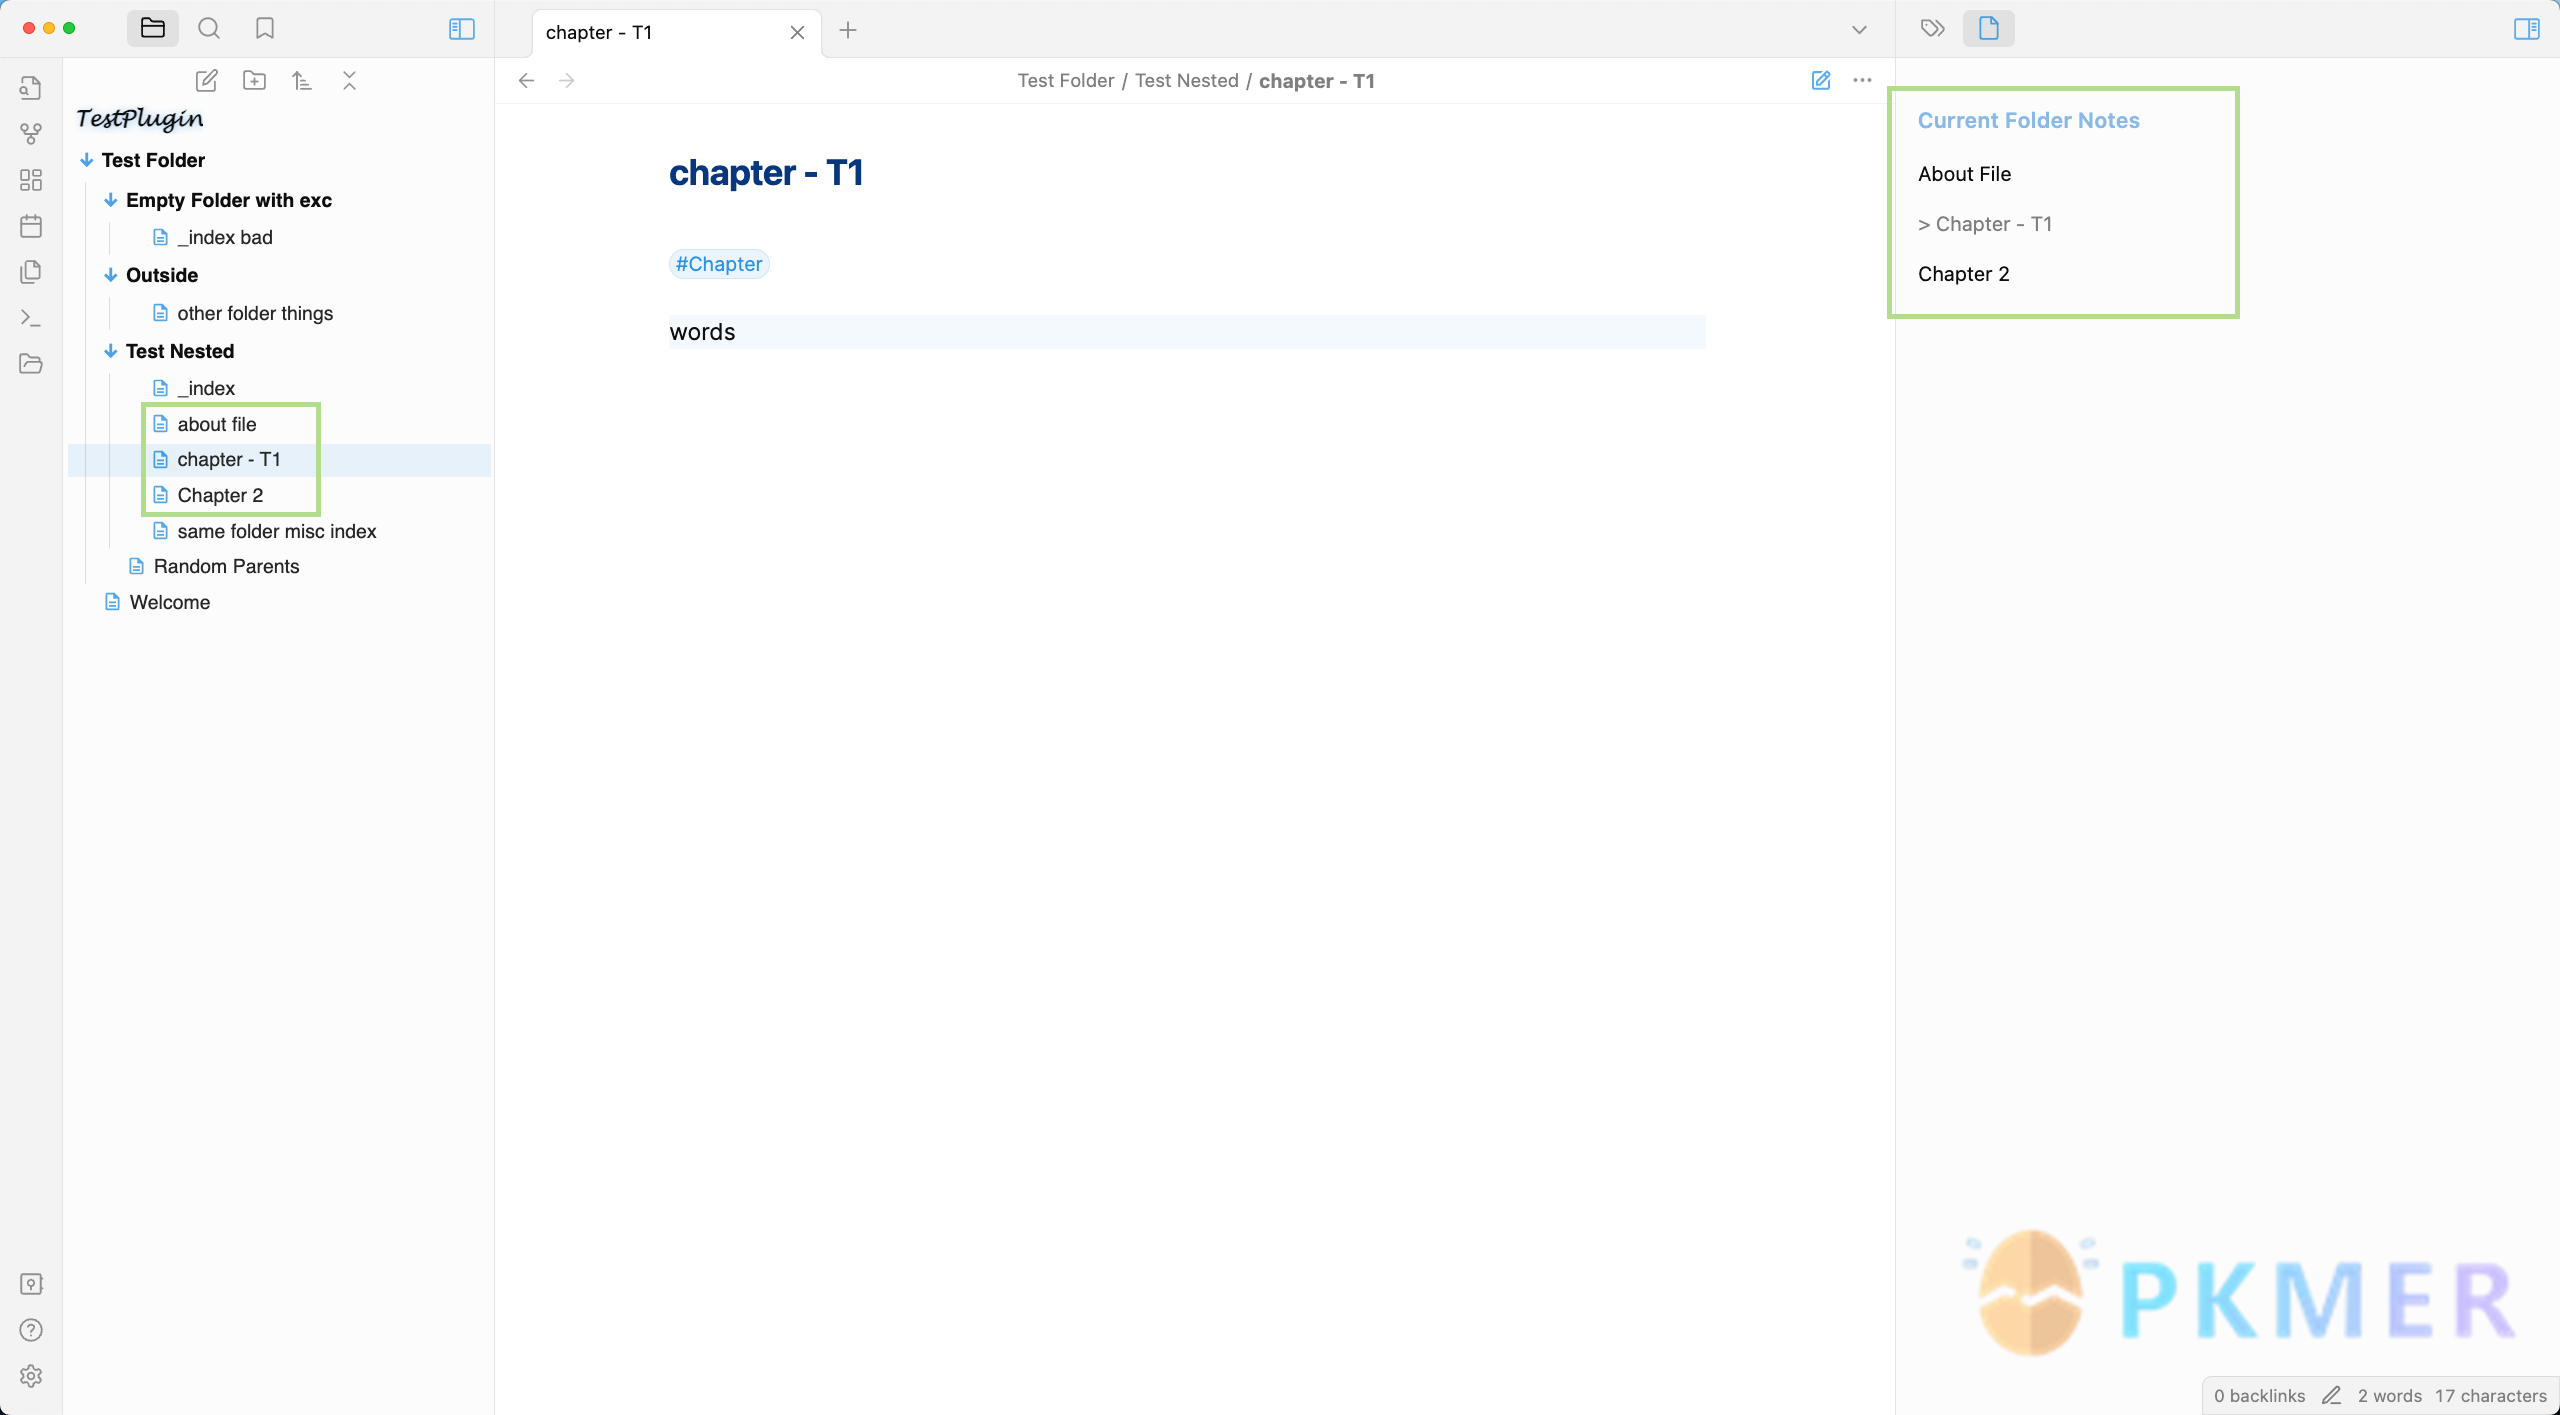2560x1415 pixels.
Task: Collapse the Outside folder in sidebar
Action: [110, 275]
